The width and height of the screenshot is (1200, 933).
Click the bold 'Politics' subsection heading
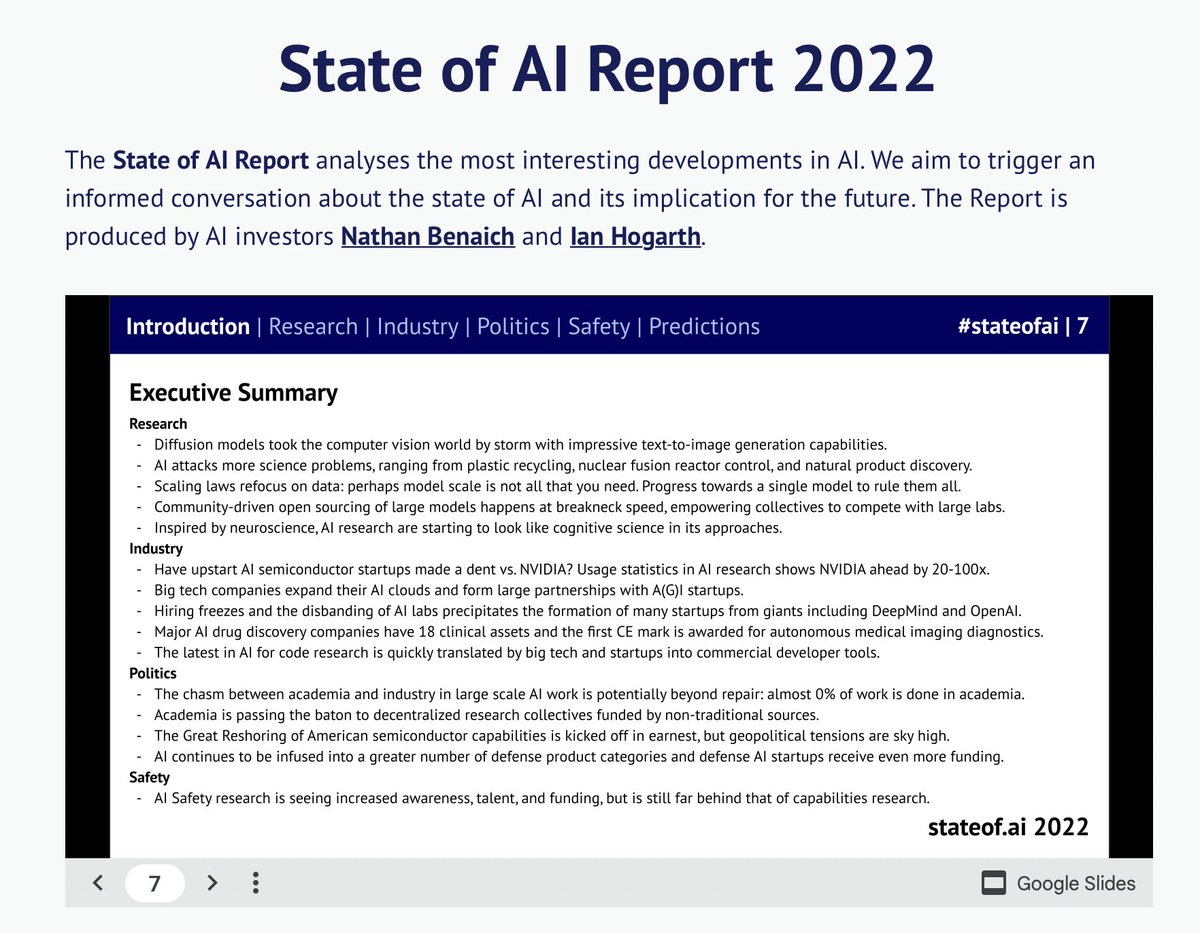coord(153,674)
